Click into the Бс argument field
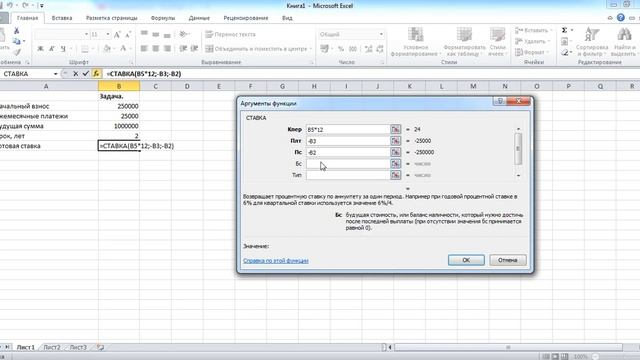Viewport: 640px width, 360px height. click(348, 164)
